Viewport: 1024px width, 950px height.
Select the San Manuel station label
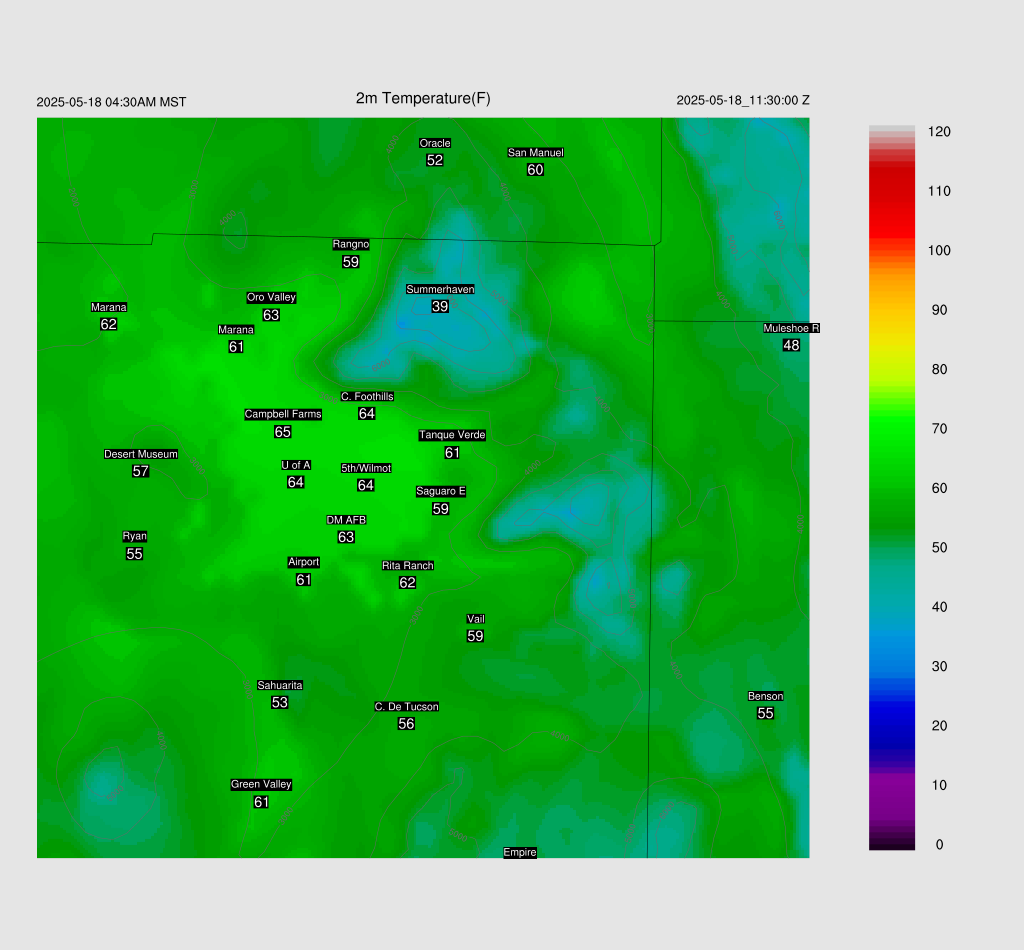tap(536, 153)
